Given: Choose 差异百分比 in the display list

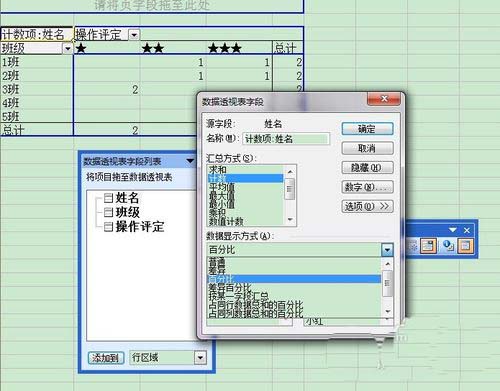Looking at the screenshot, I should (294, 287).
